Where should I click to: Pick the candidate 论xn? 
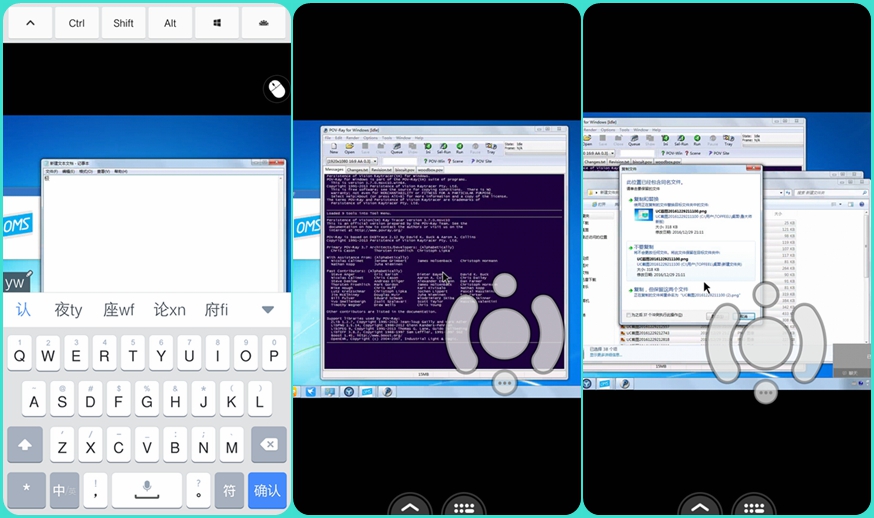coord(169,309)
